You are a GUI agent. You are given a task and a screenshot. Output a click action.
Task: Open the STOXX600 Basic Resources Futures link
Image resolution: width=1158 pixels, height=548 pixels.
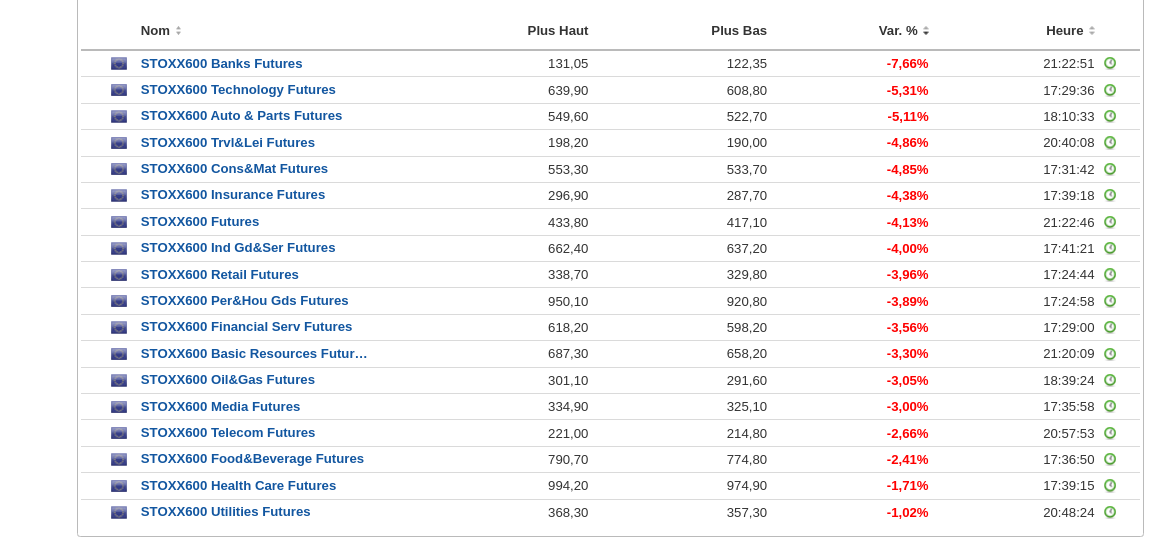click(254, 354)
